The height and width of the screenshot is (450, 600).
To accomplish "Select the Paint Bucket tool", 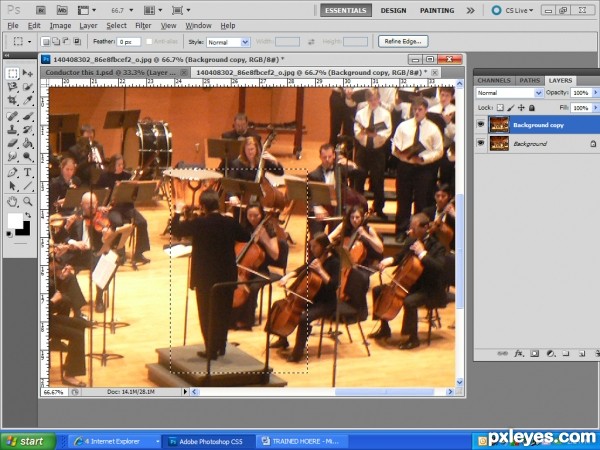I will (28, 143).
